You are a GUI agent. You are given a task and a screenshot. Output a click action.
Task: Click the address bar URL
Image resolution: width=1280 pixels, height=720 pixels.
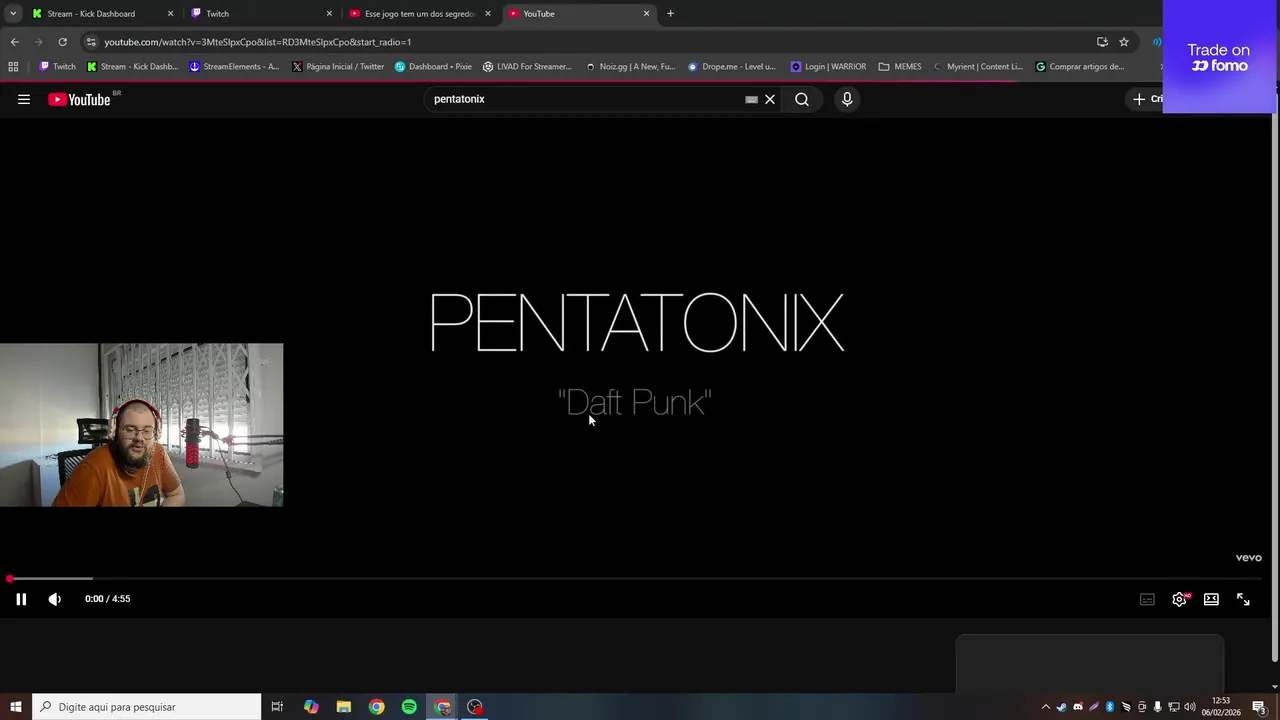pos(258,42)
